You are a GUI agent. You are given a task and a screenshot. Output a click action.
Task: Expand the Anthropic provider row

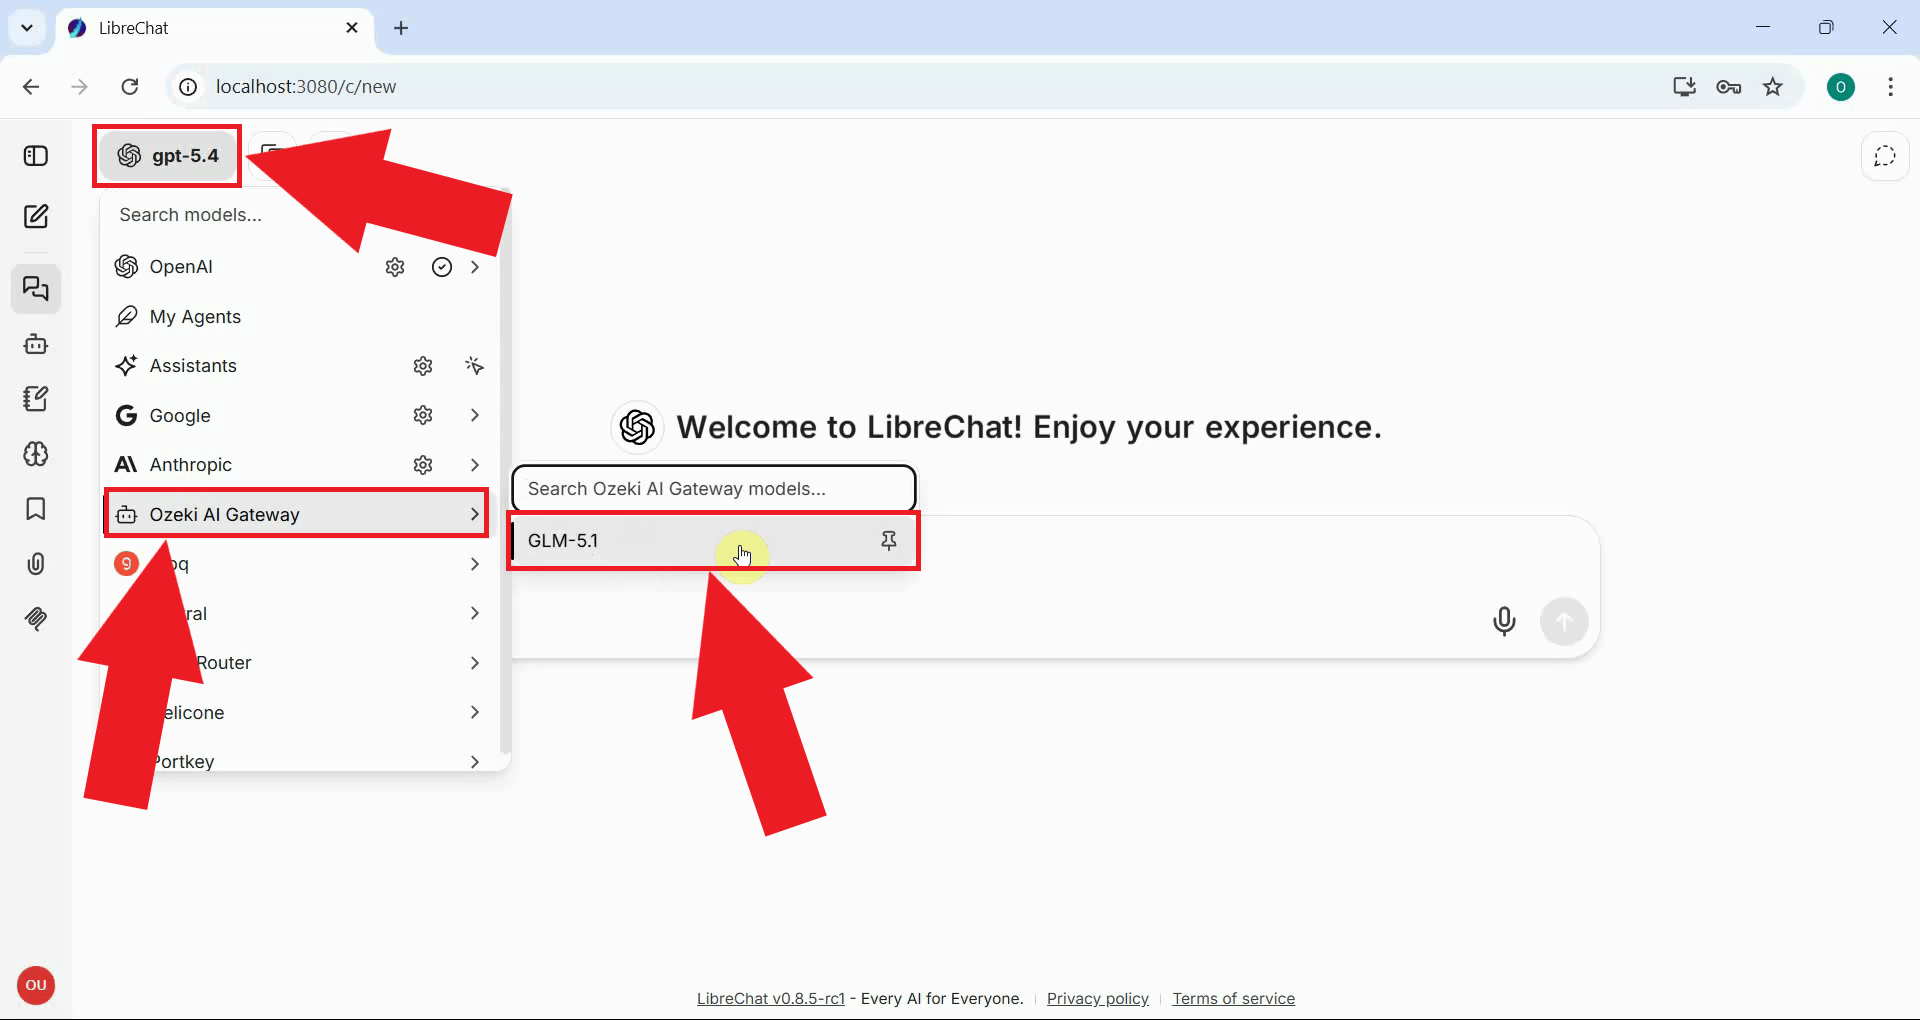474,464
